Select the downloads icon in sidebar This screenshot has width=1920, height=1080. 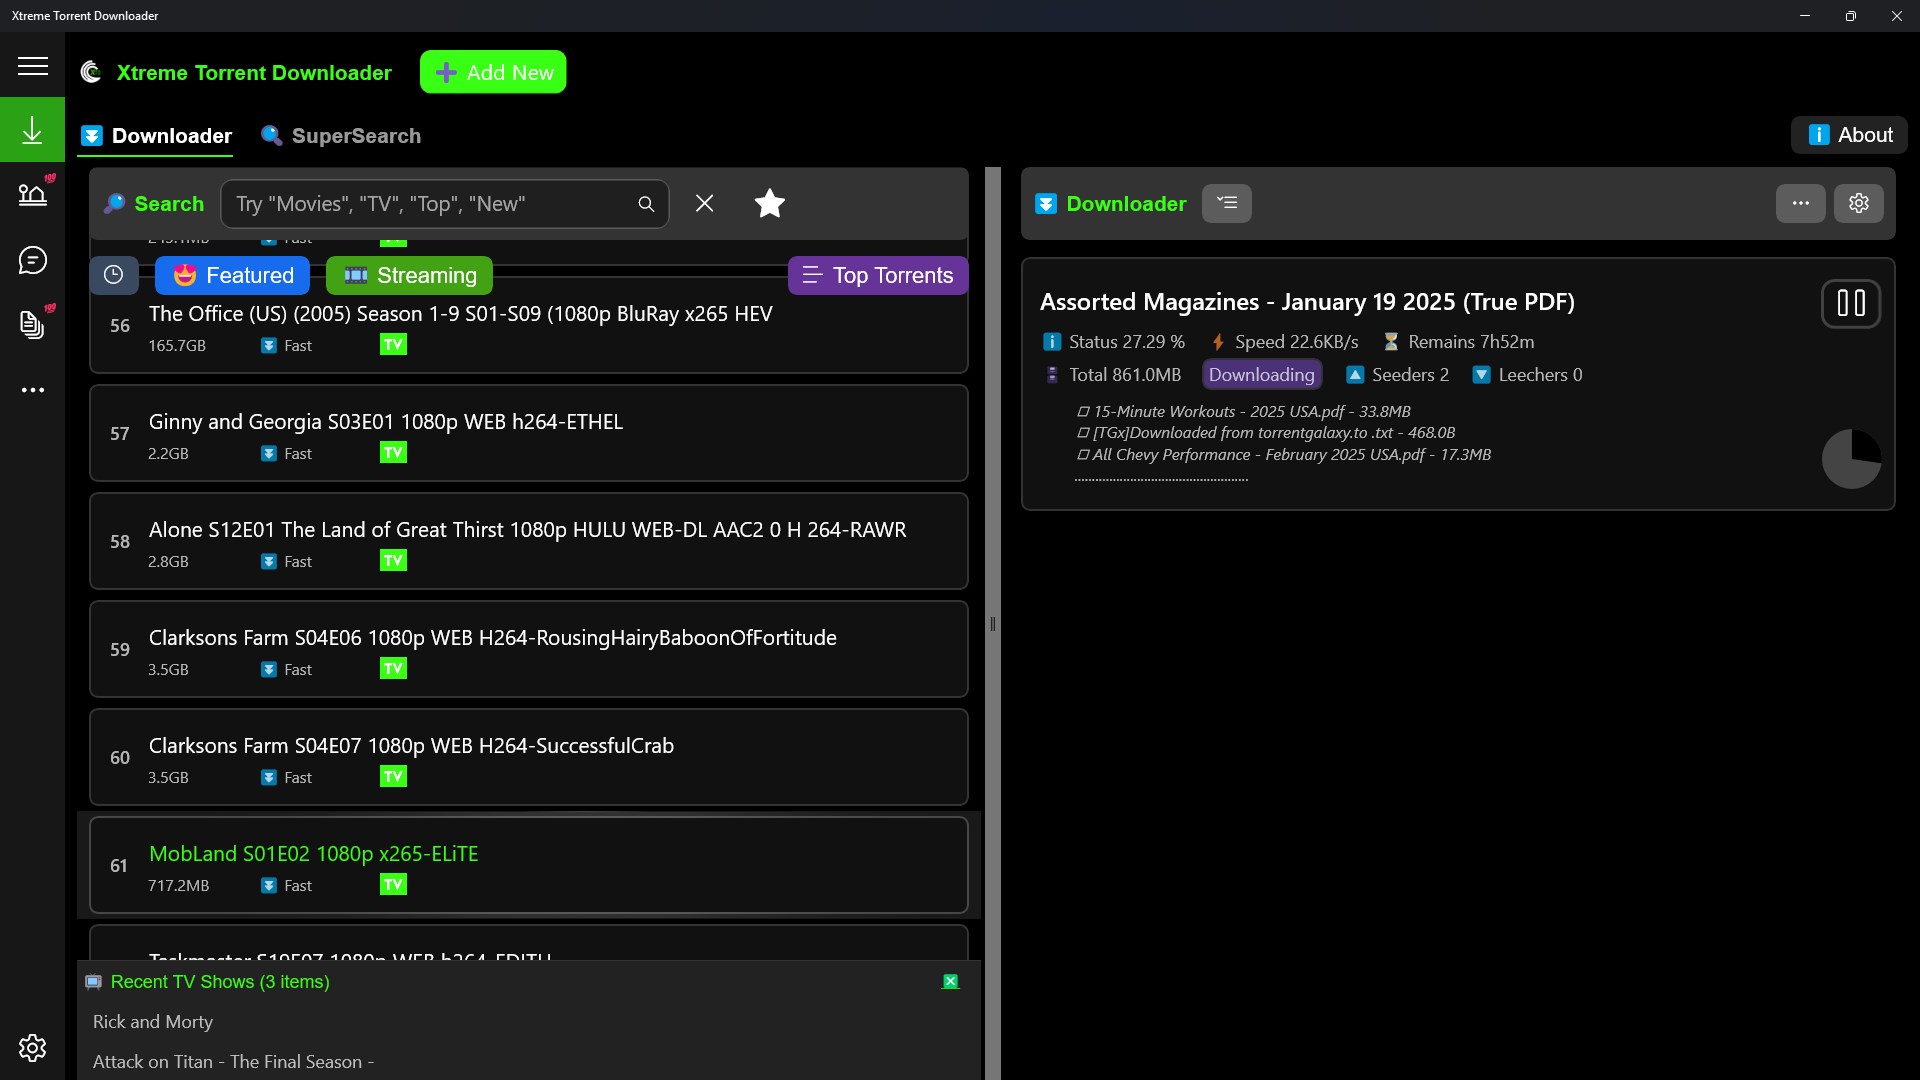32,130
